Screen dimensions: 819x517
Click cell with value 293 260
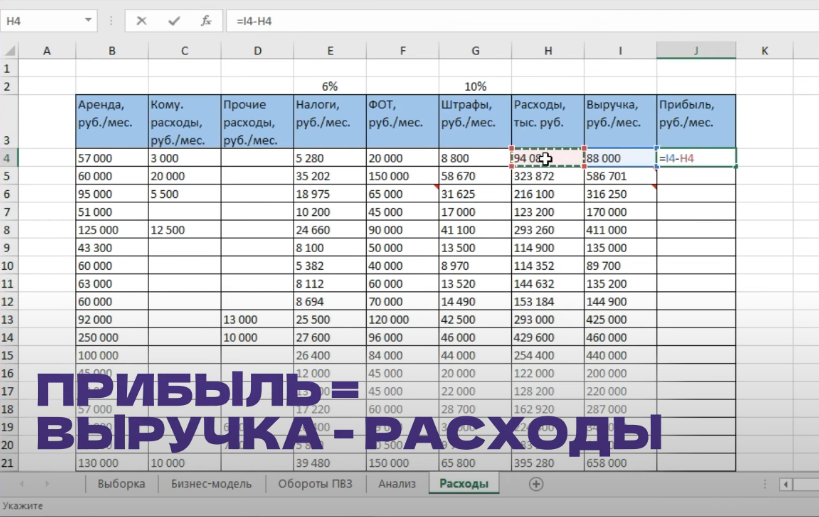coord(548,230)
